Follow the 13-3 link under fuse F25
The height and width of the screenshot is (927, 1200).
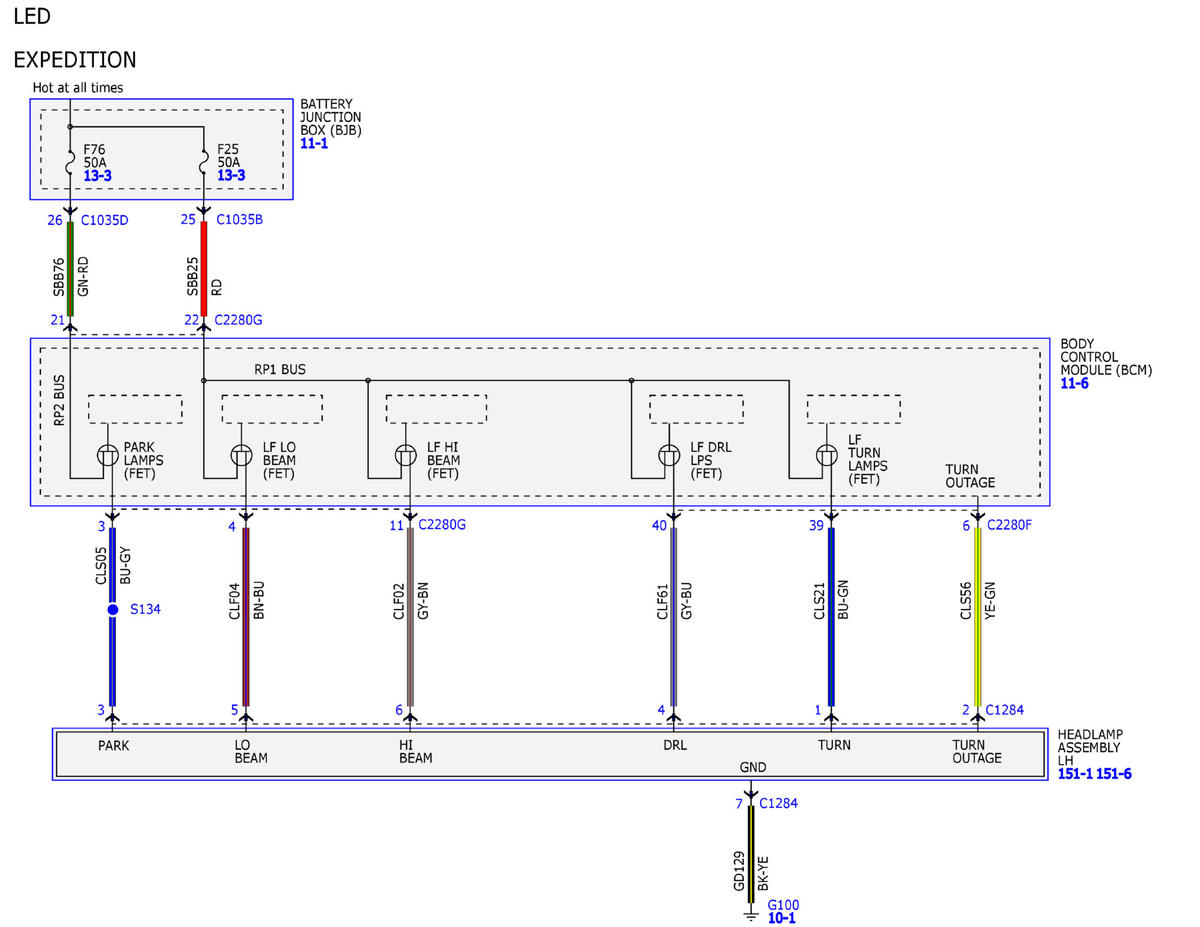point(231,175)
